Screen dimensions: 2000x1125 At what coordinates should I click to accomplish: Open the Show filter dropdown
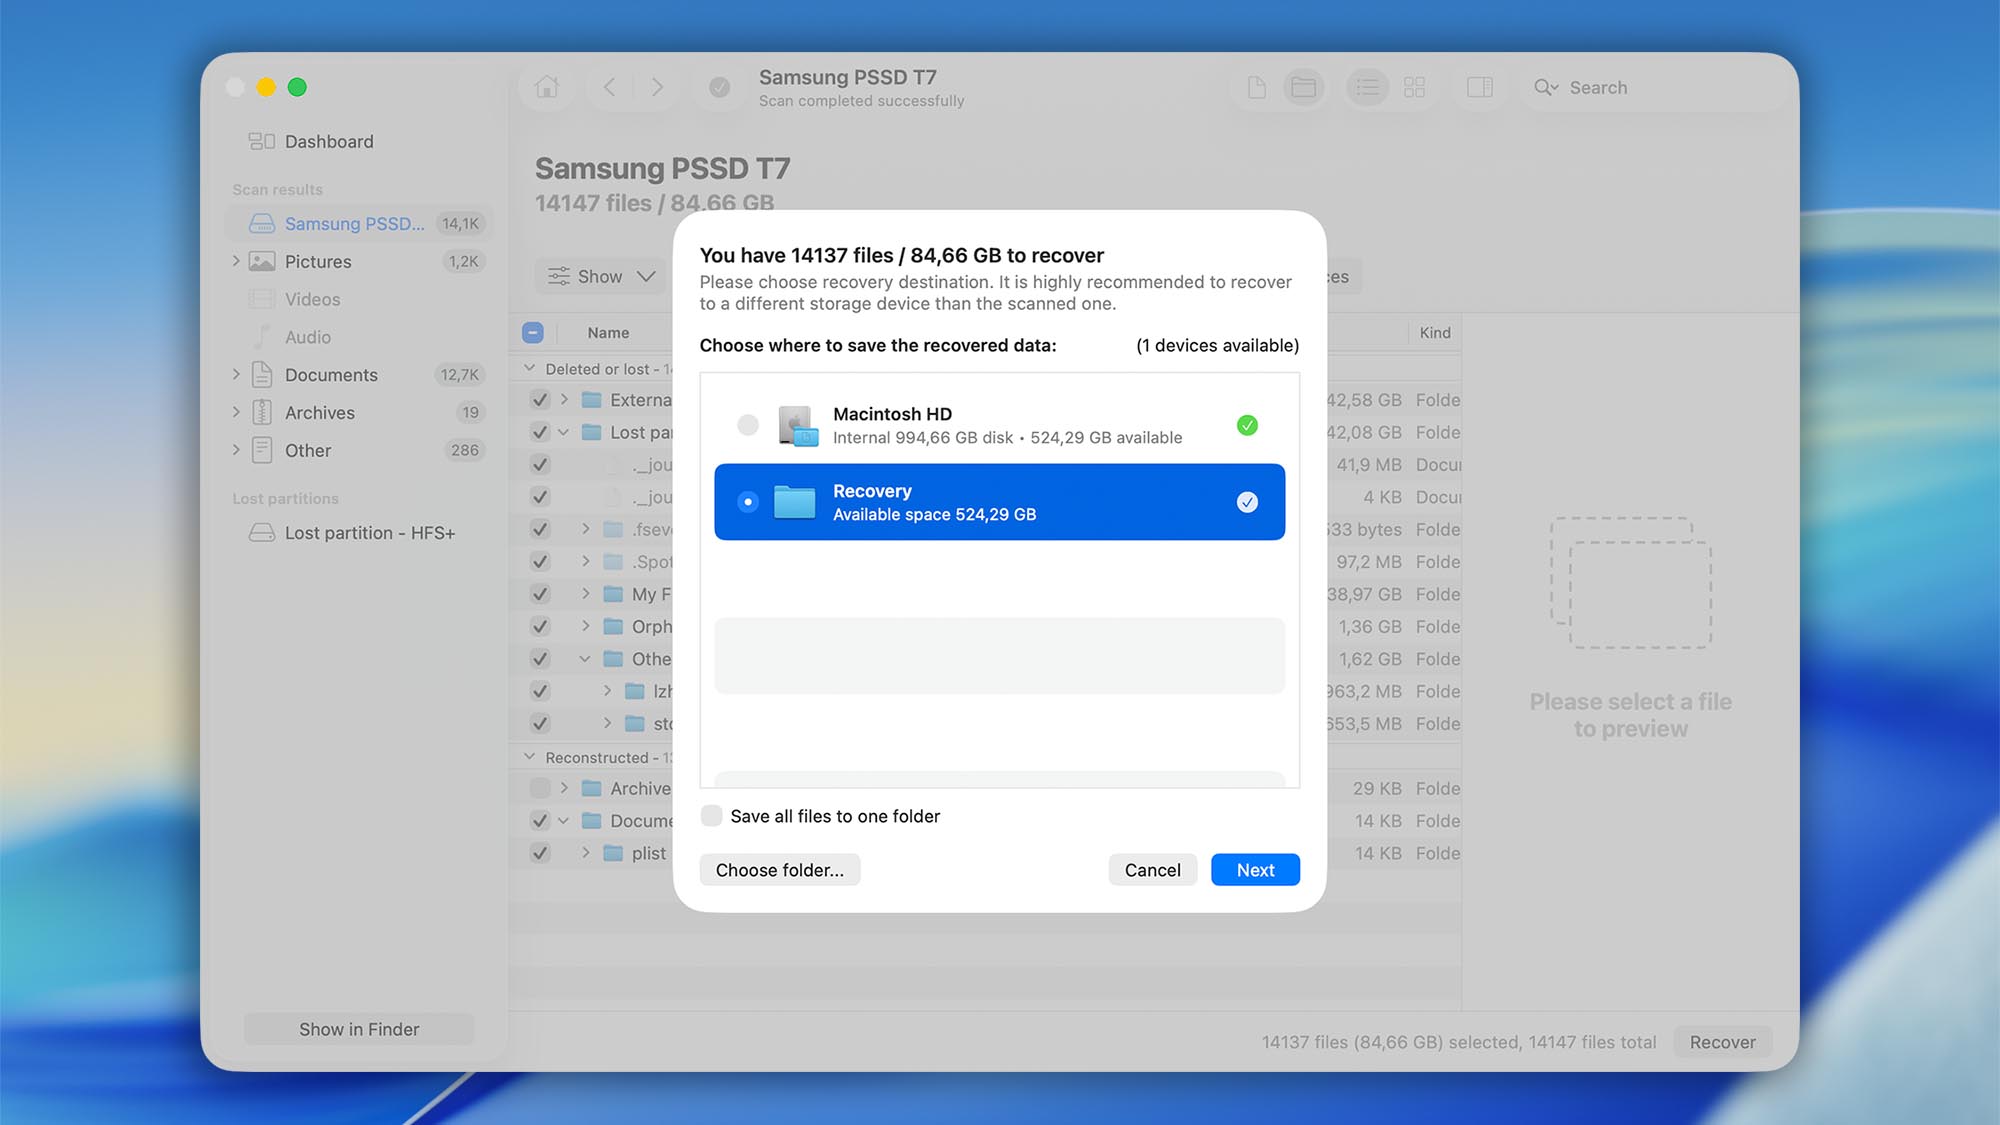click(x=598, y=276)
